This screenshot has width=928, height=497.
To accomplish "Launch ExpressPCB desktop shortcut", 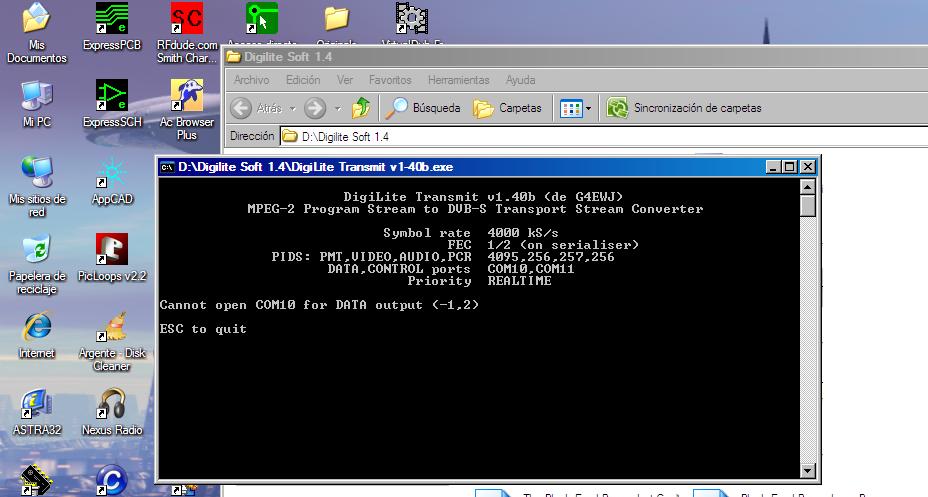I will (x=112, y=18).
